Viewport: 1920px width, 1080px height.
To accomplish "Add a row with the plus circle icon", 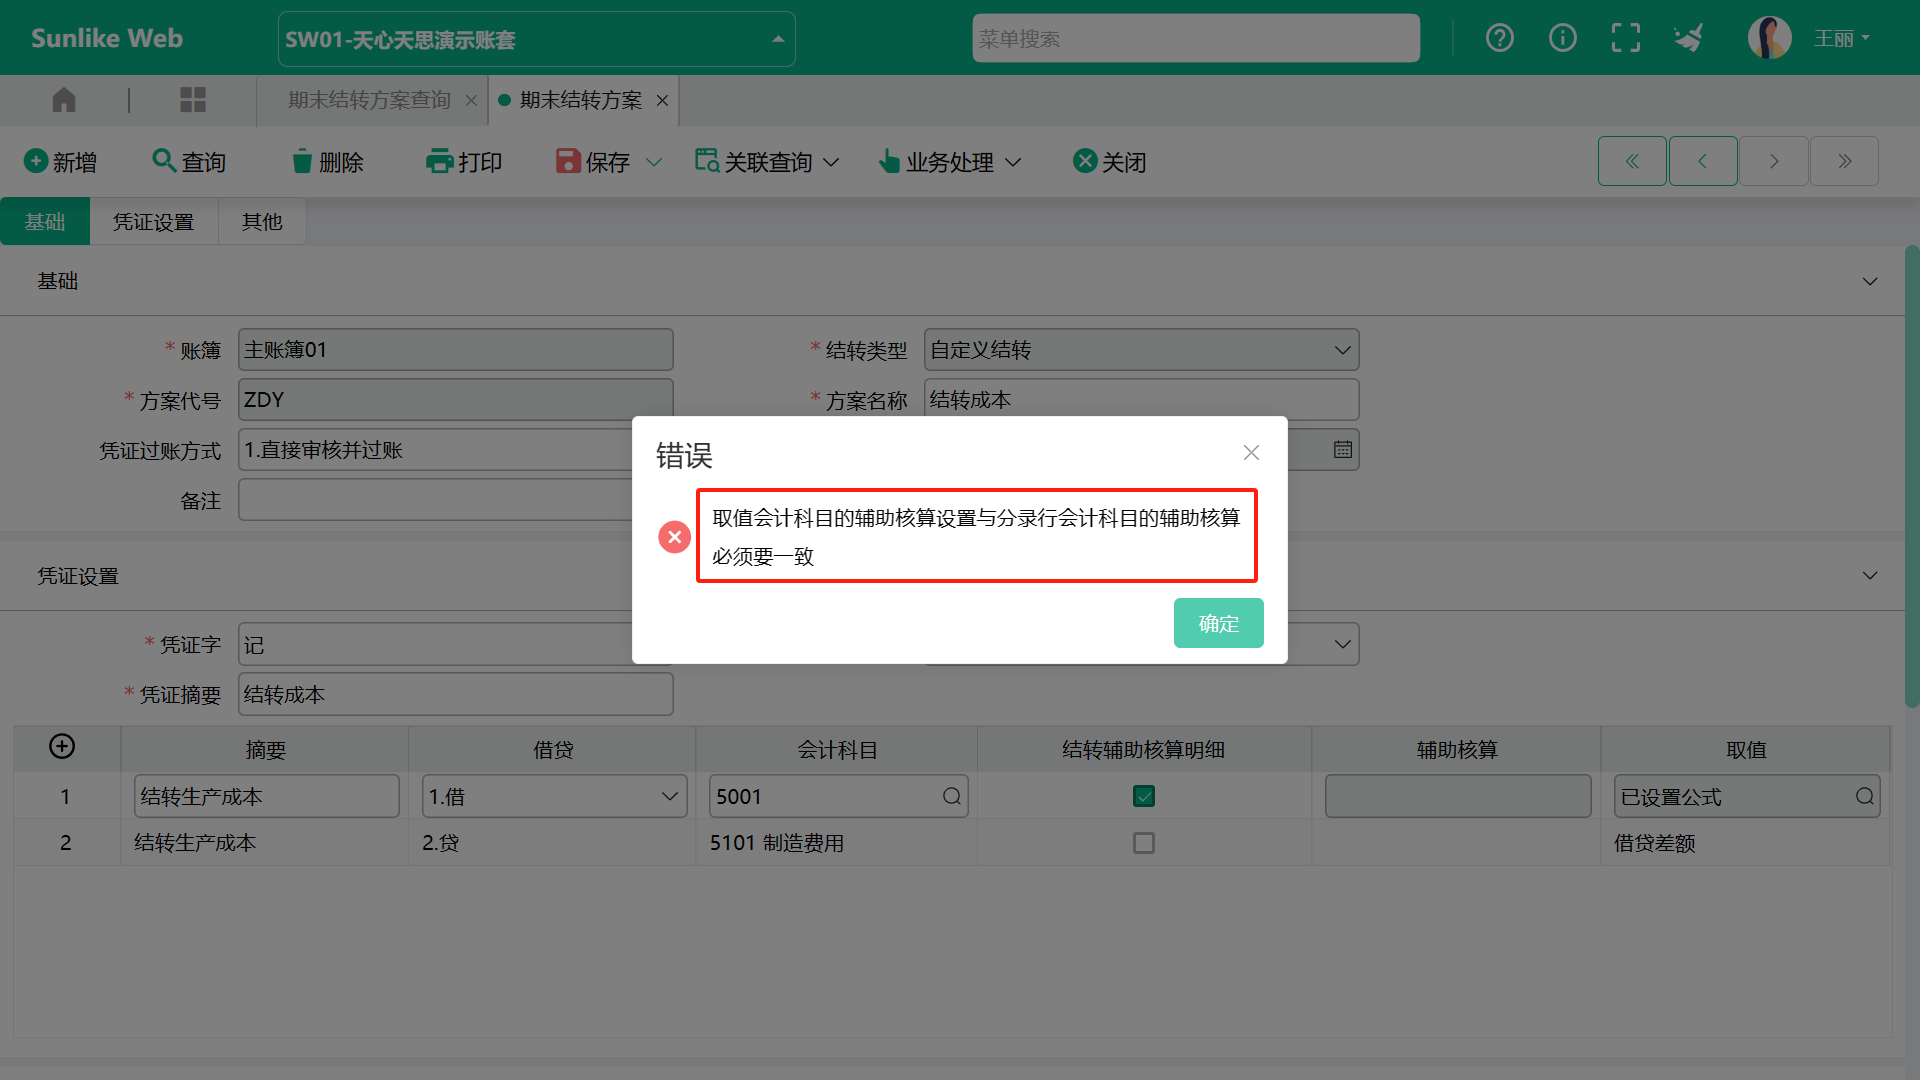I will pos(62,747).
